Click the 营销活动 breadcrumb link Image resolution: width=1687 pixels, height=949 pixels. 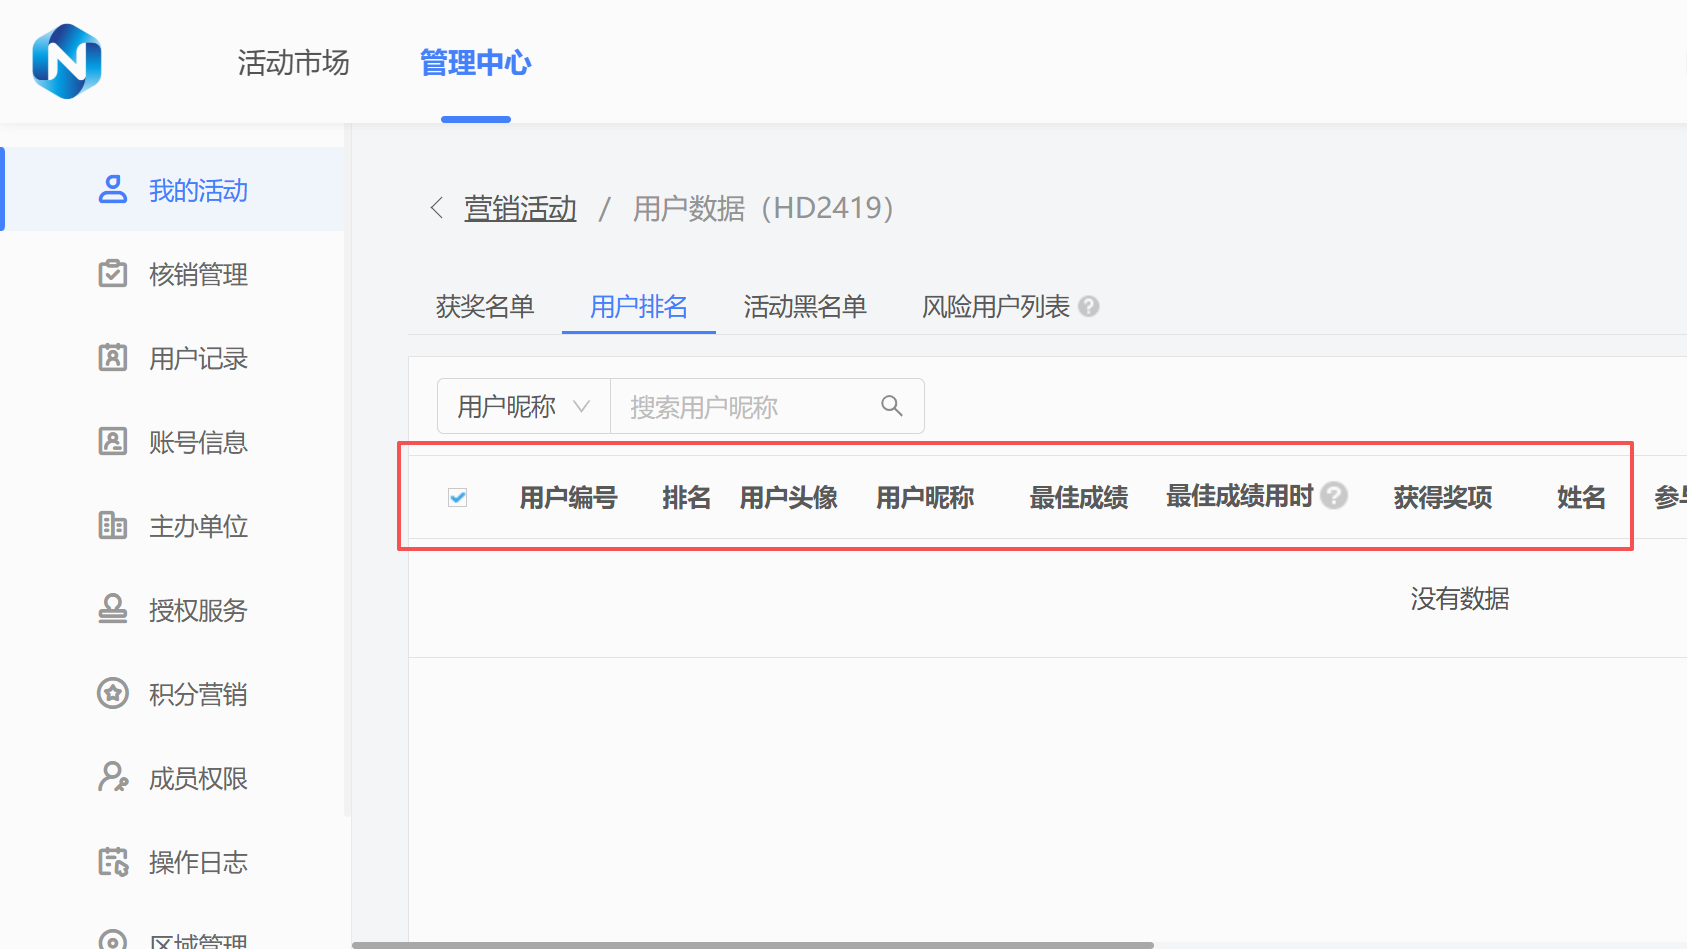point(520,208)
